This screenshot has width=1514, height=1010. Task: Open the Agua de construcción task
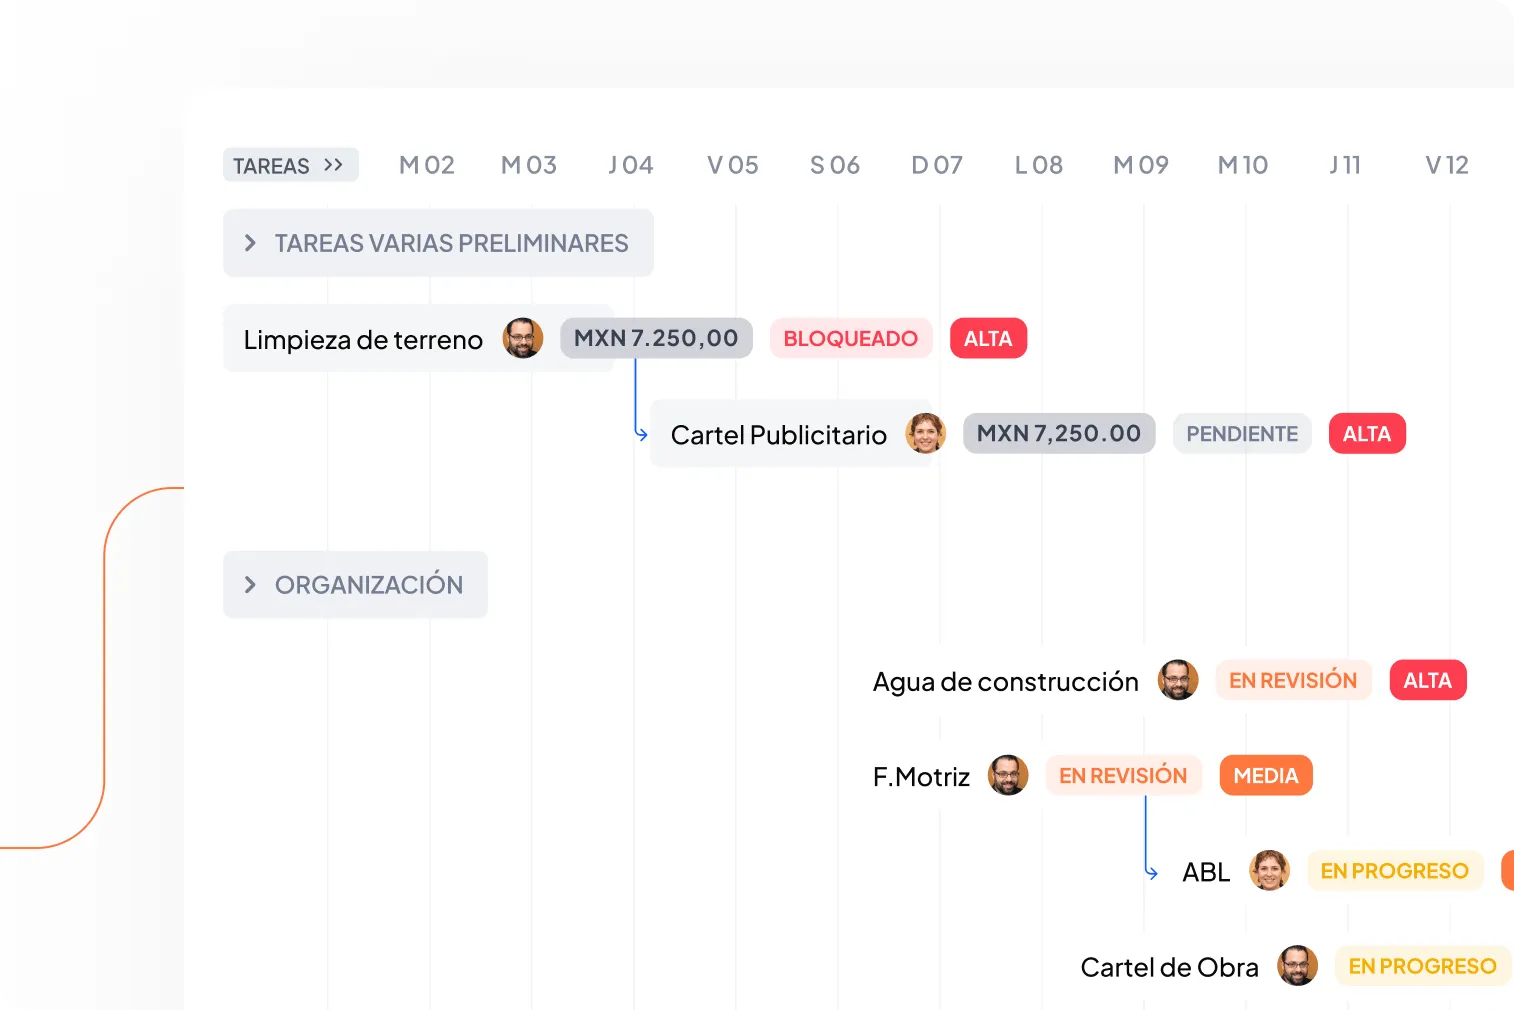(1005, 682)
